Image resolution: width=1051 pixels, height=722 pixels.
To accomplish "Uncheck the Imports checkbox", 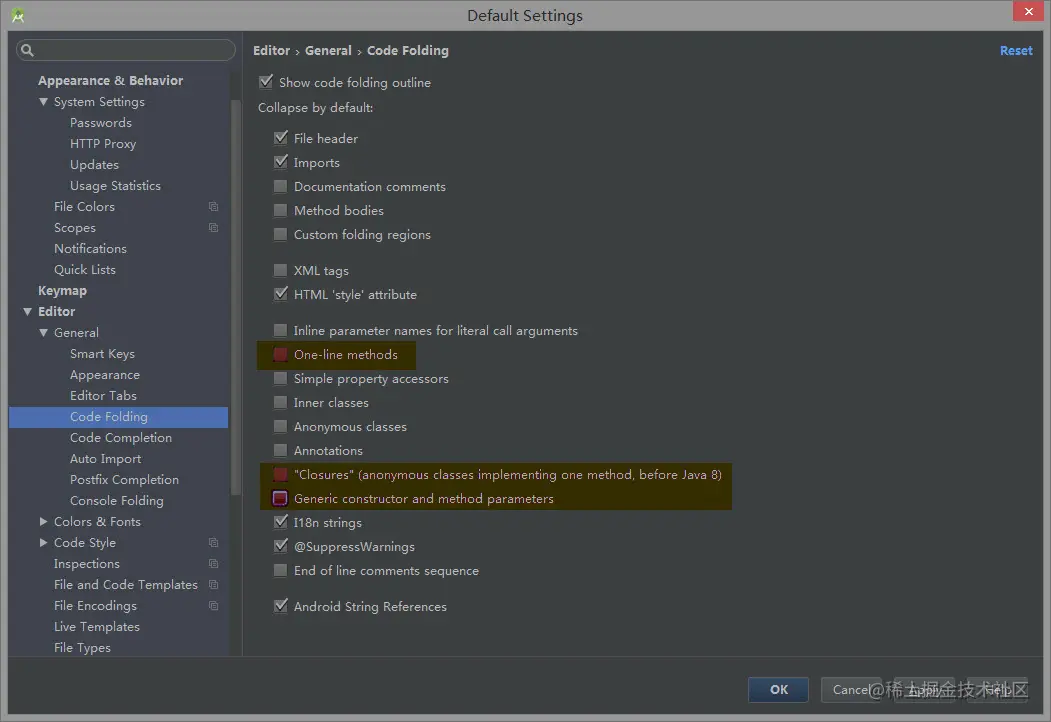I will (281, 162).
